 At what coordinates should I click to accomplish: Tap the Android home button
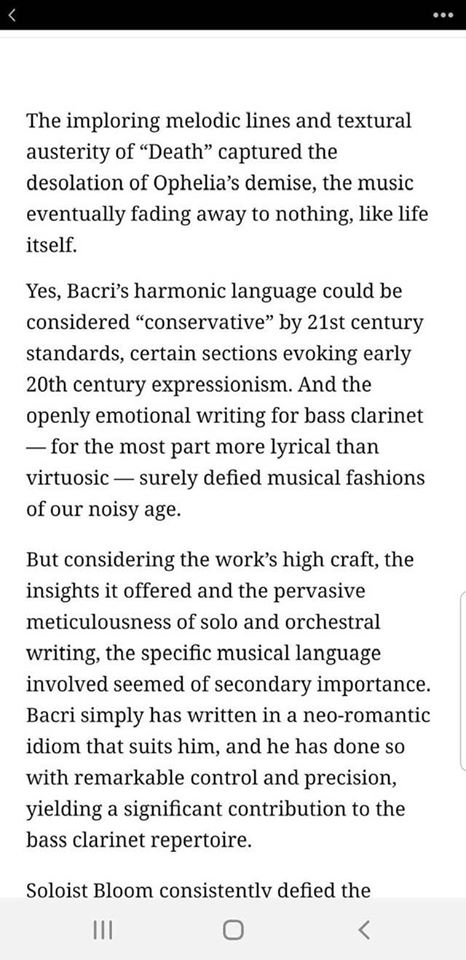point(233,930)
